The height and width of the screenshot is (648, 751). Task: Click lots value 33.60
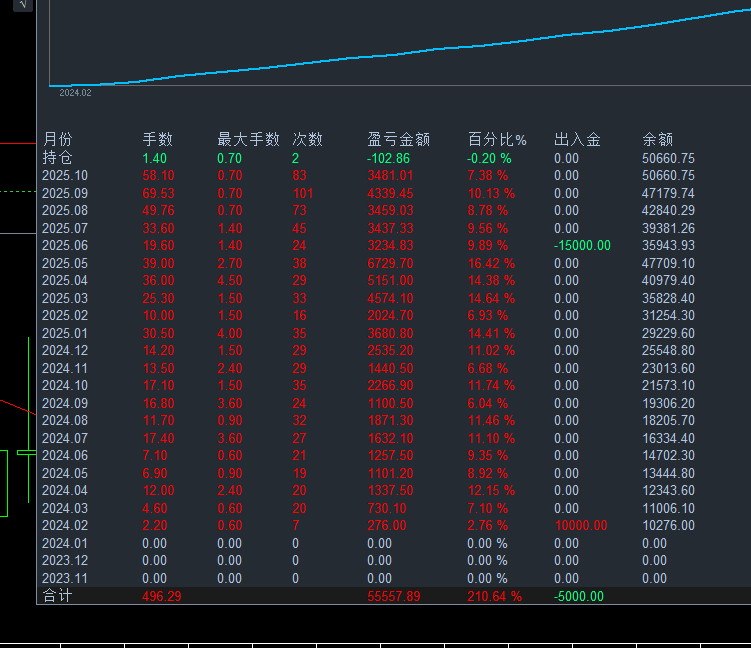pyautogui.click(x=159, y=228)
